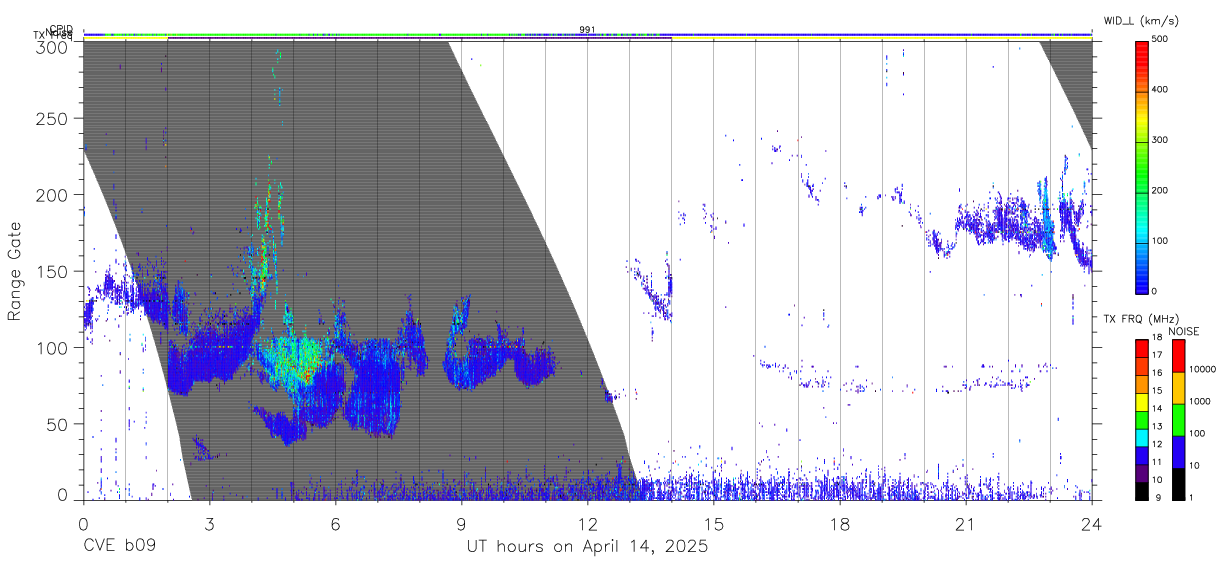Click the '150' range gate tick label
The height and width of the screenshot is (567, 1228).
coord(53,271)
